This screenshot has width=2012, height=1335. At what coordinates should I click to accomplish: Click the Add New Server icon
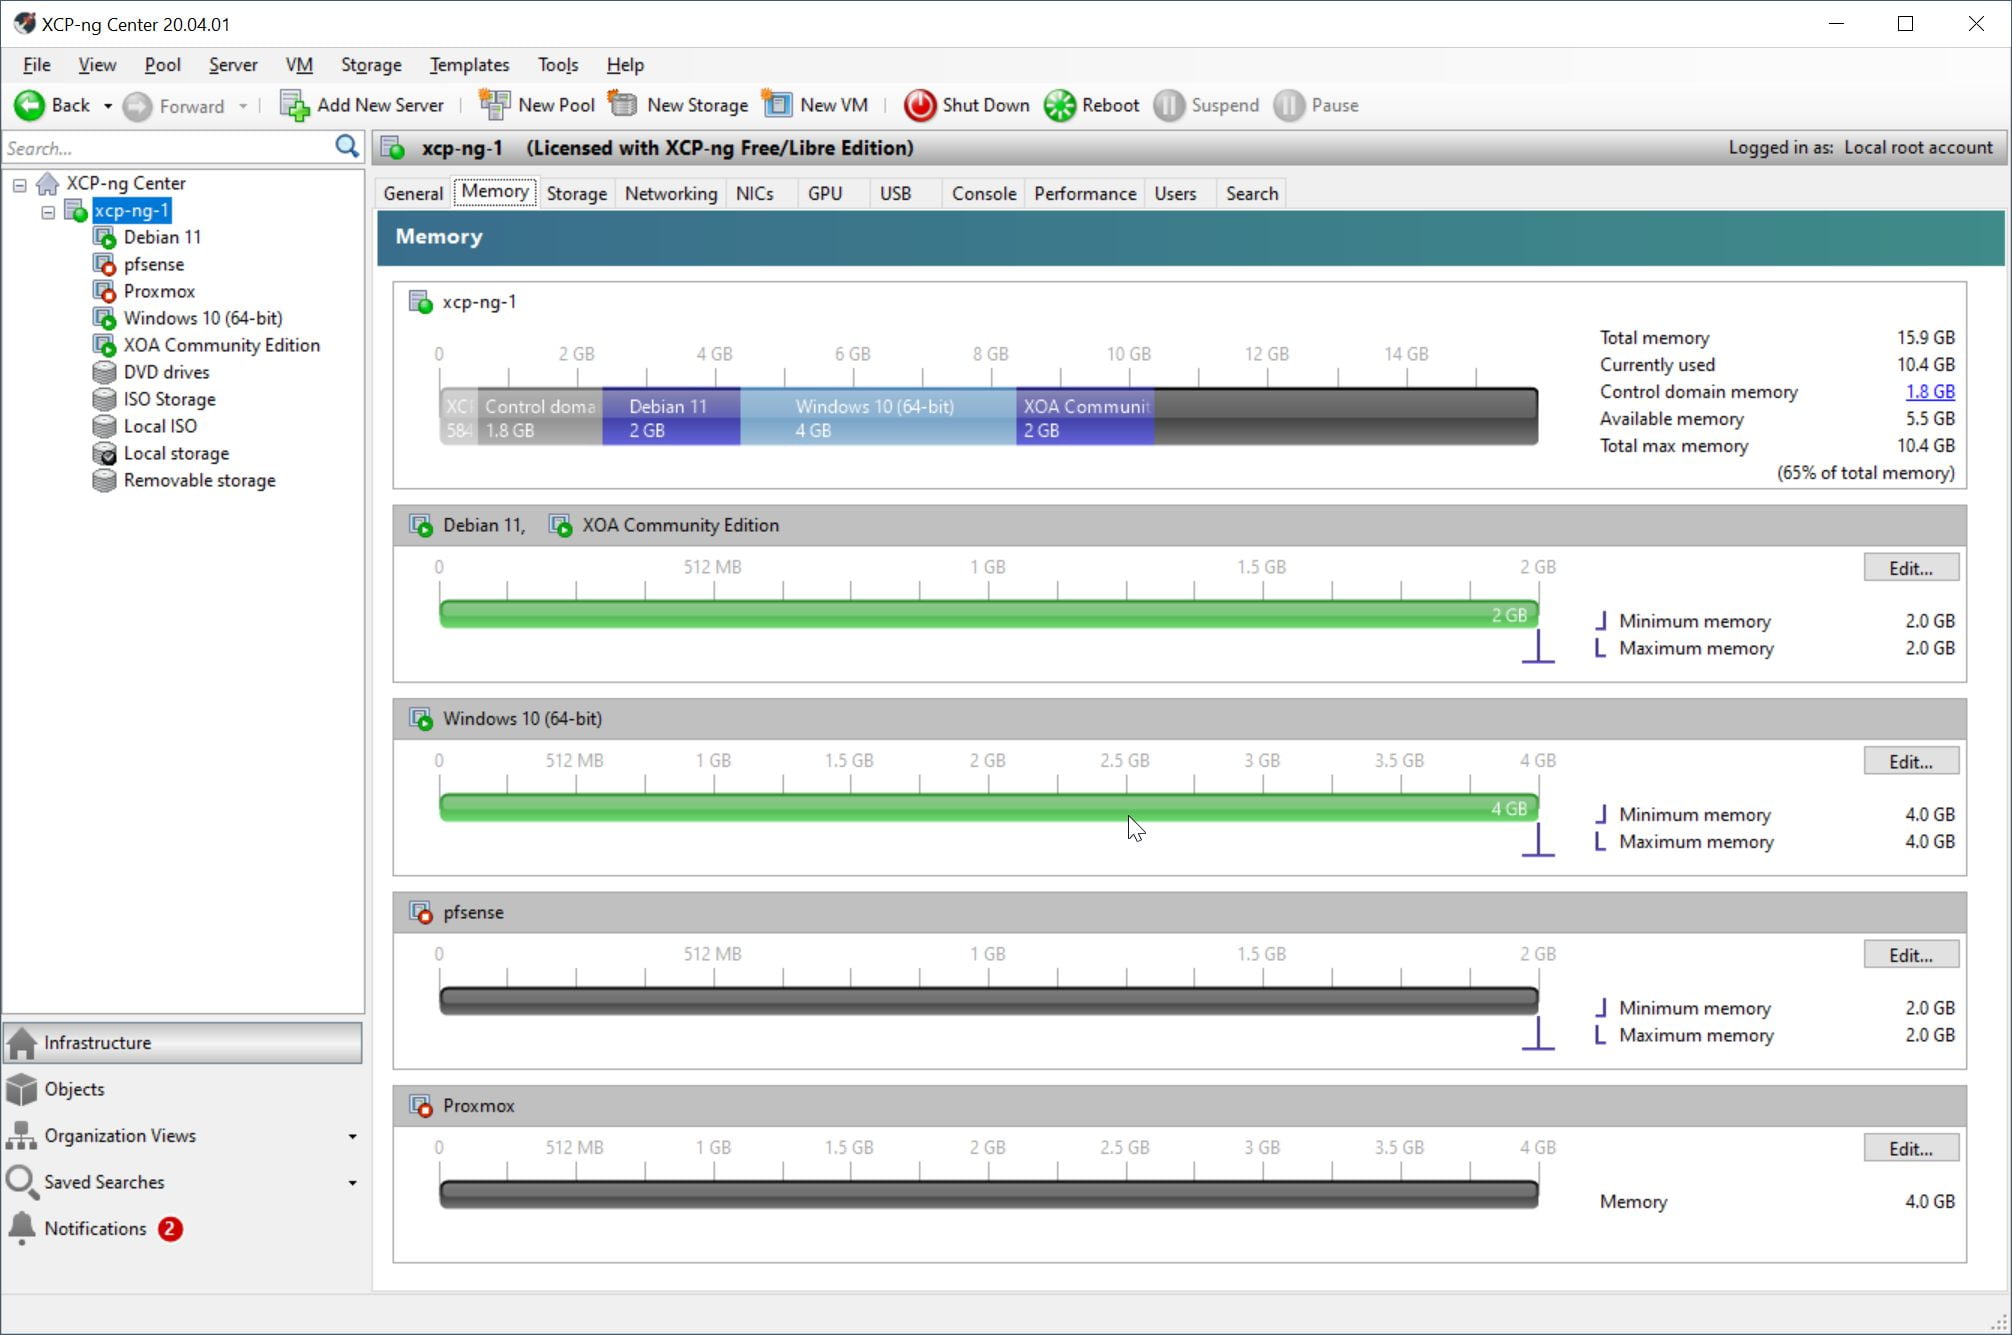(x=294, y=105)
